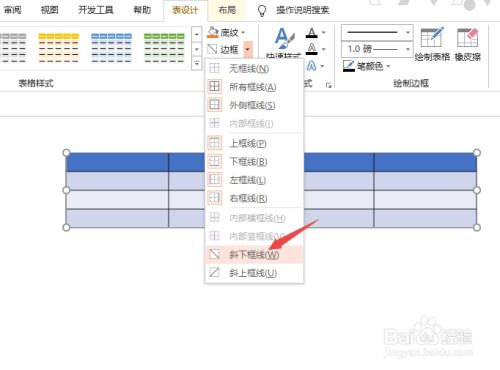Expand the table styles gallery with more button

pyautogui.click(x=197, y=63)
